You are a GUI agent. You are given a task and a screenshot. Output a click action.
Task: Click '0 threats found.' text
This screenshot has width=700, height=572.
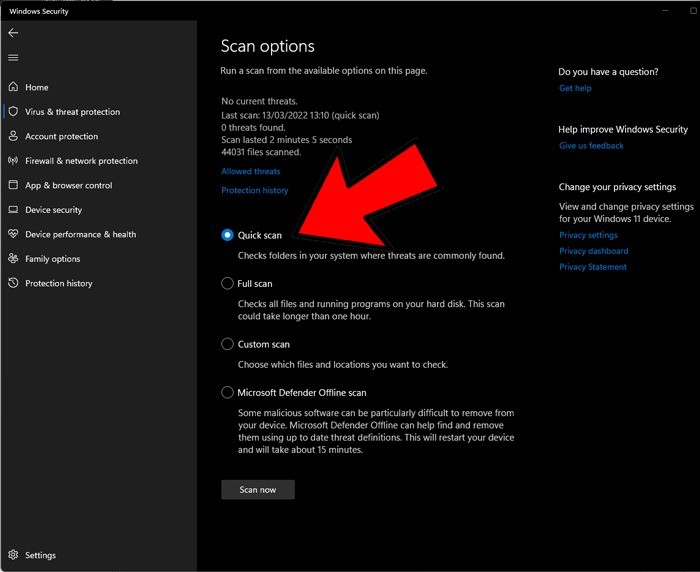(x=253, y=128)
